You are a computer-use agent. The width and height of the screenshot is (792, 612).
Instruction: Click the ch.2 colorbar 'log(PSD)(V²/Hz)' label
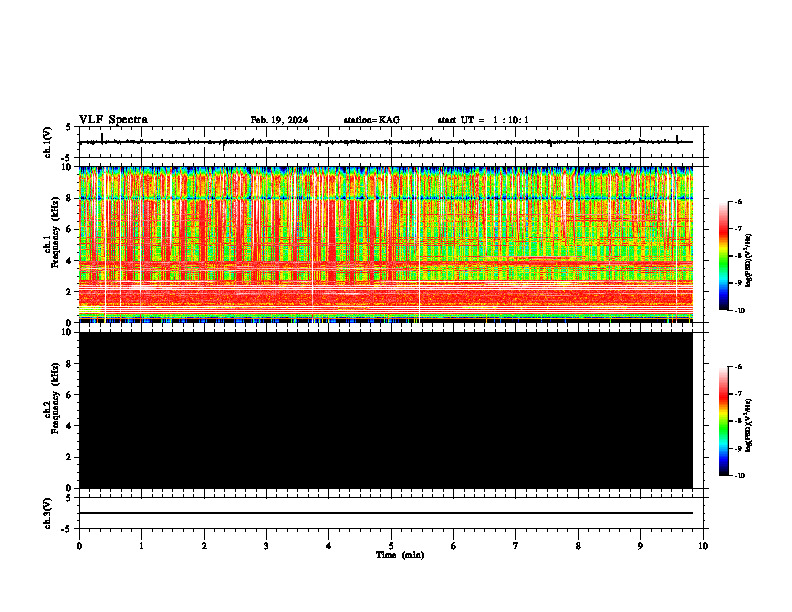pos(748,426)
